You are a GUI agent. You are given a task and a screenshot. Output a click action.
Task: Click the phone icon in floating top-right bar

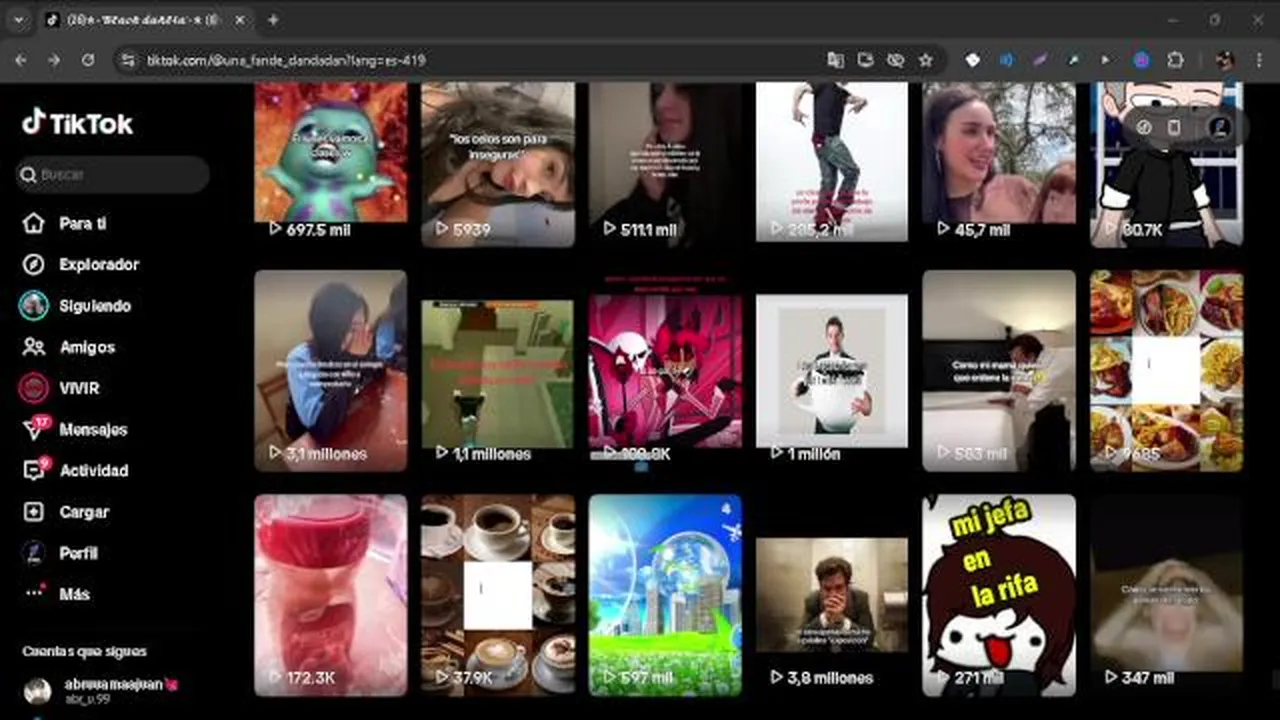tap(1174, 127)
